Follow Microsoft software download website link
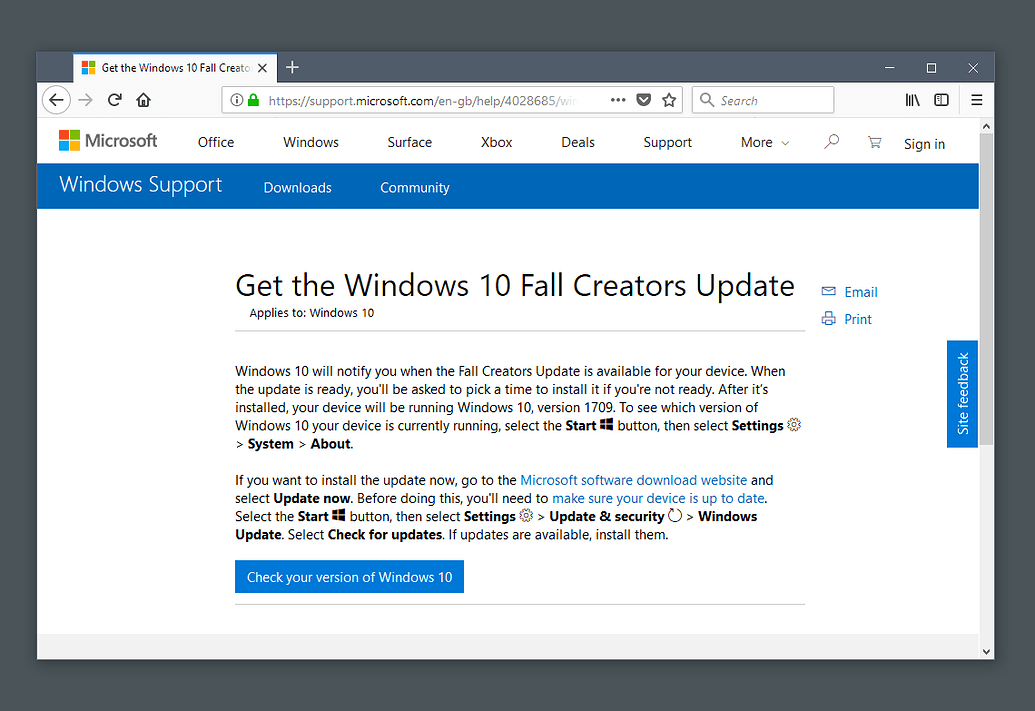Screen dimensions: 1035x711 (x=634, y=480)
